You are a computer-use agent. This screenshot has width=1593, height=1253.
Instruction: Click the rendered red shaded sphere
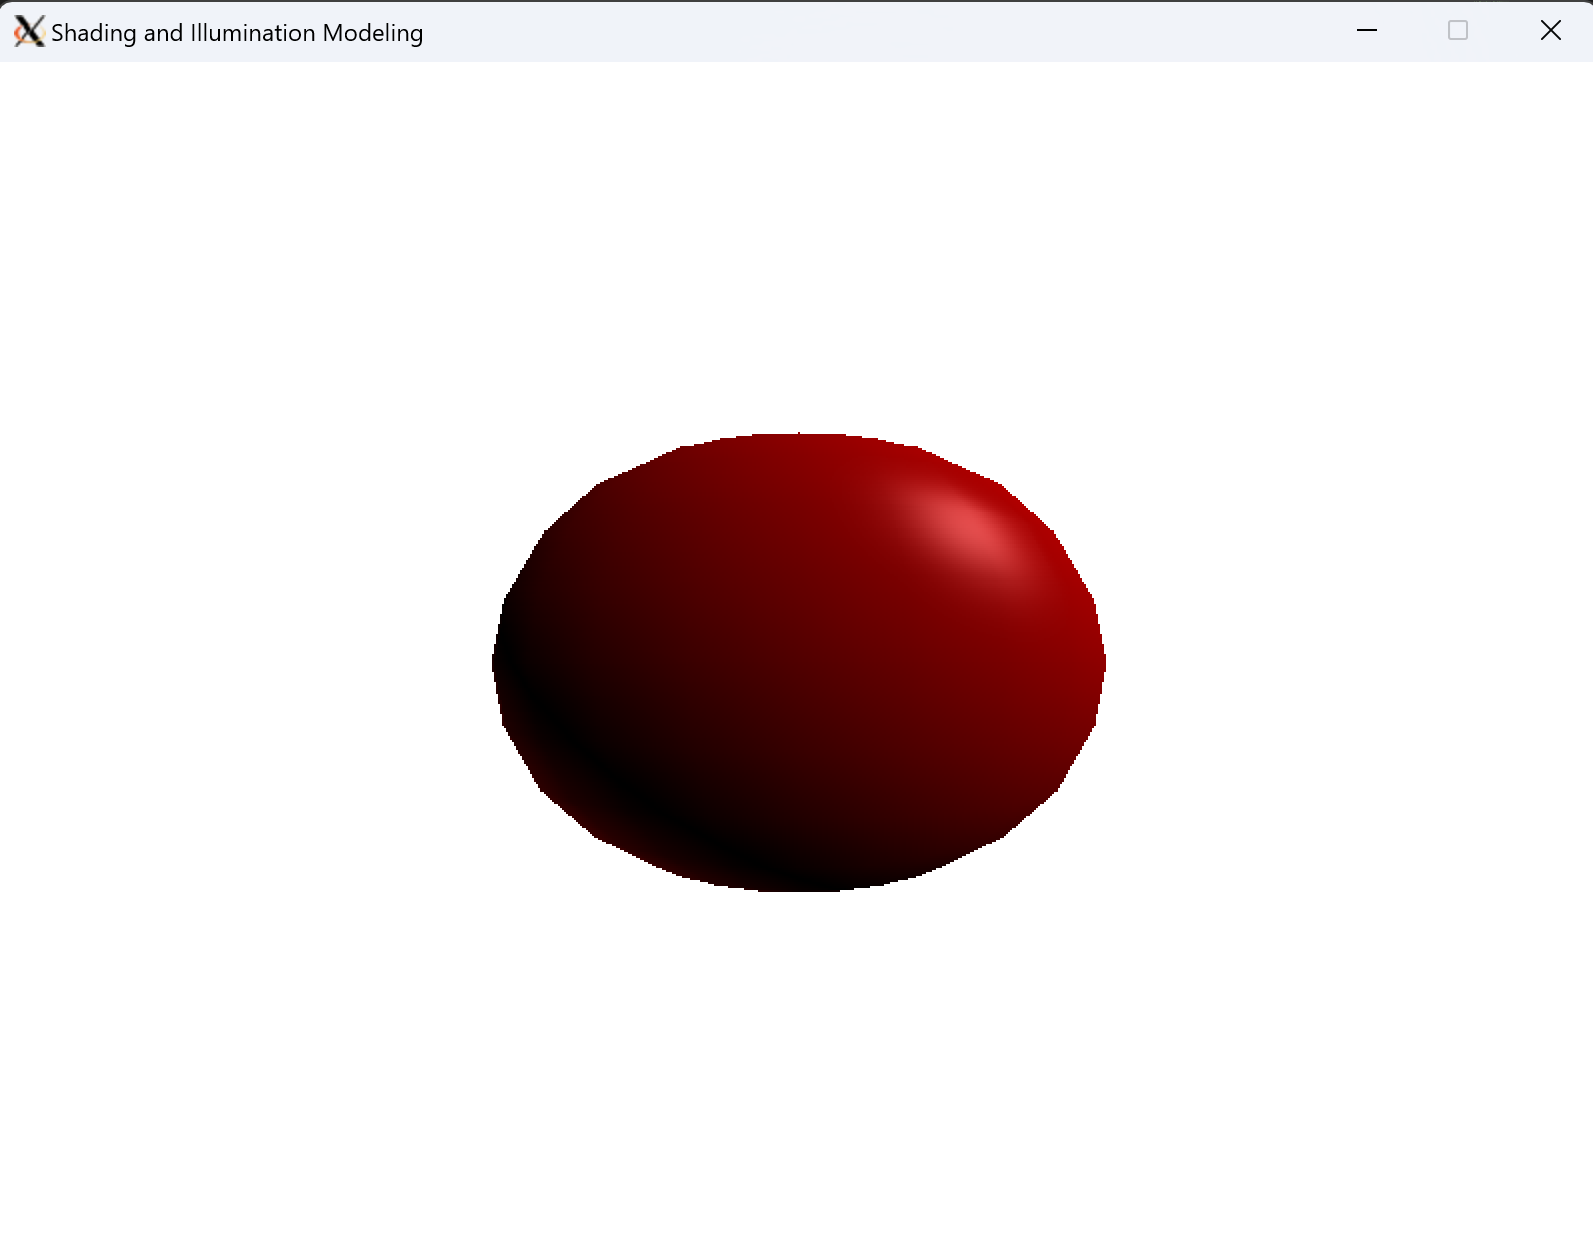click(x=799, y=662)
